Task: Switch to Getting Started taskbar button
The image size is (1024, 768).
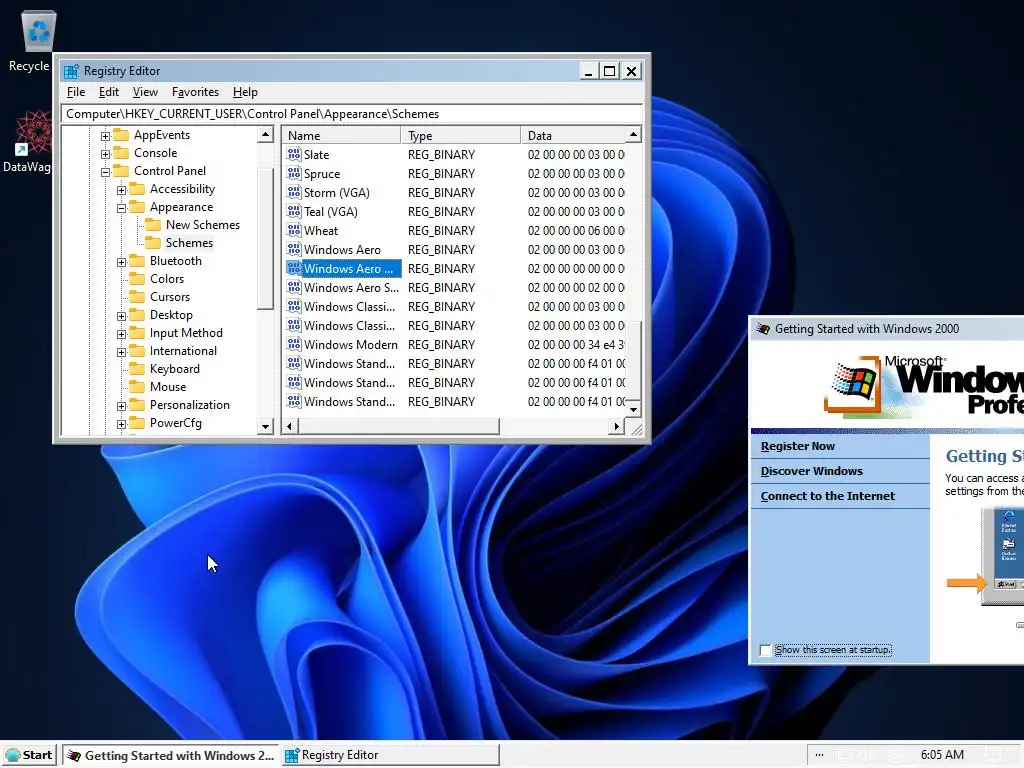Action: [x=171, y=755]
